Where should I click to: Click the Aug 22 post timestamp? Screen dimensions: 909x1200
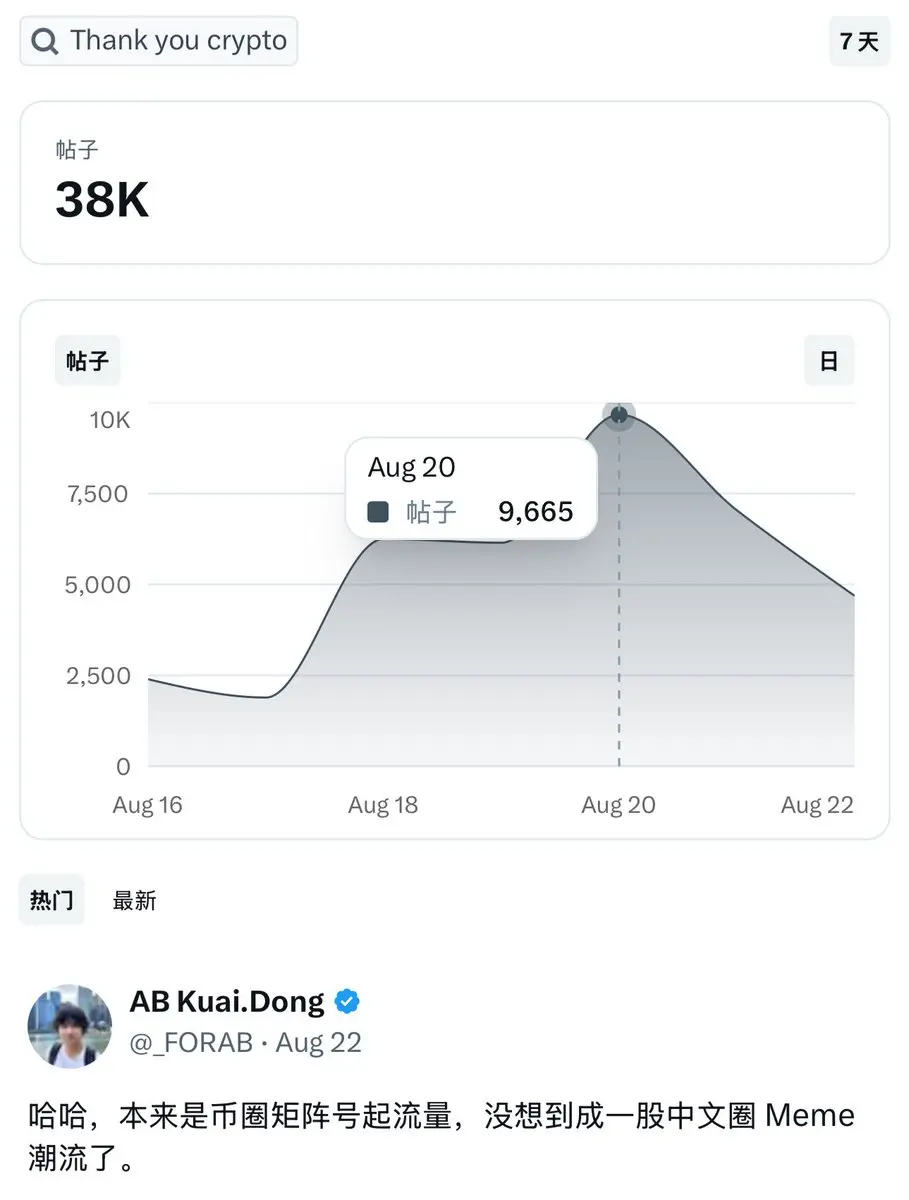pos(318,1043)
